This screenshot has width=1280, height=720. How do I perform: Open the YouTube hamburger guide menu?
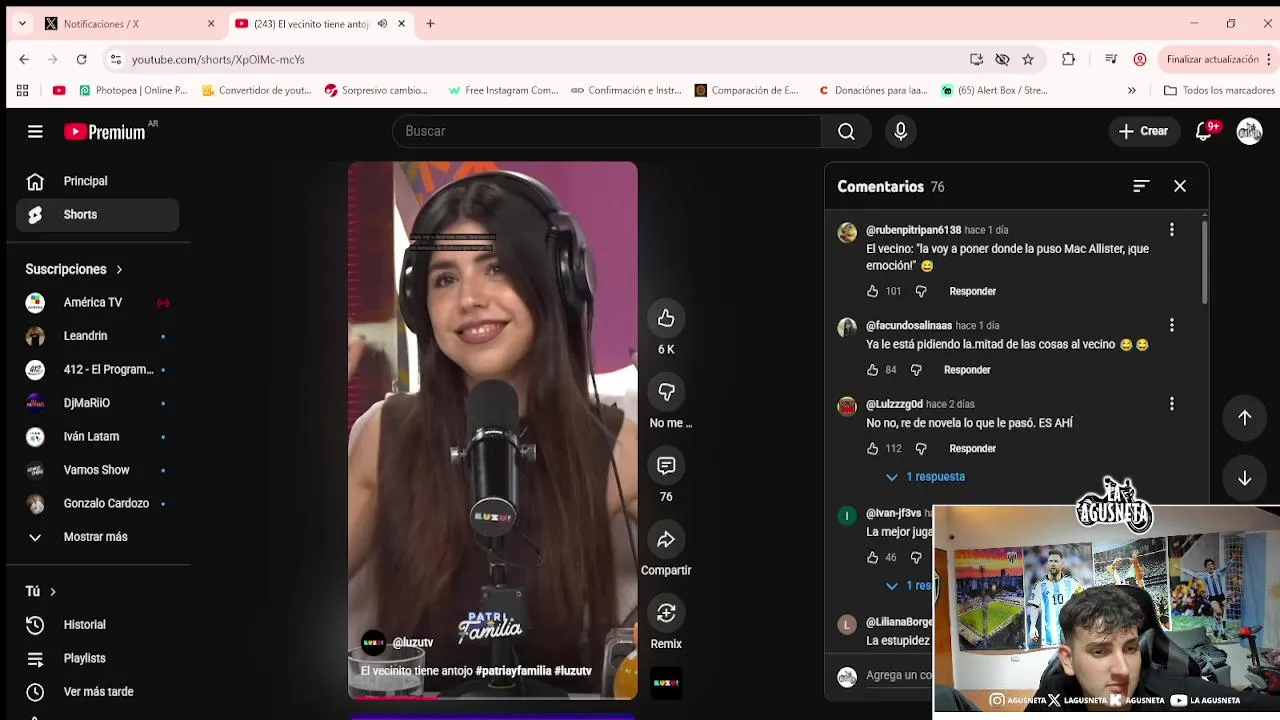pyautogui.click(x=35, y=131)
